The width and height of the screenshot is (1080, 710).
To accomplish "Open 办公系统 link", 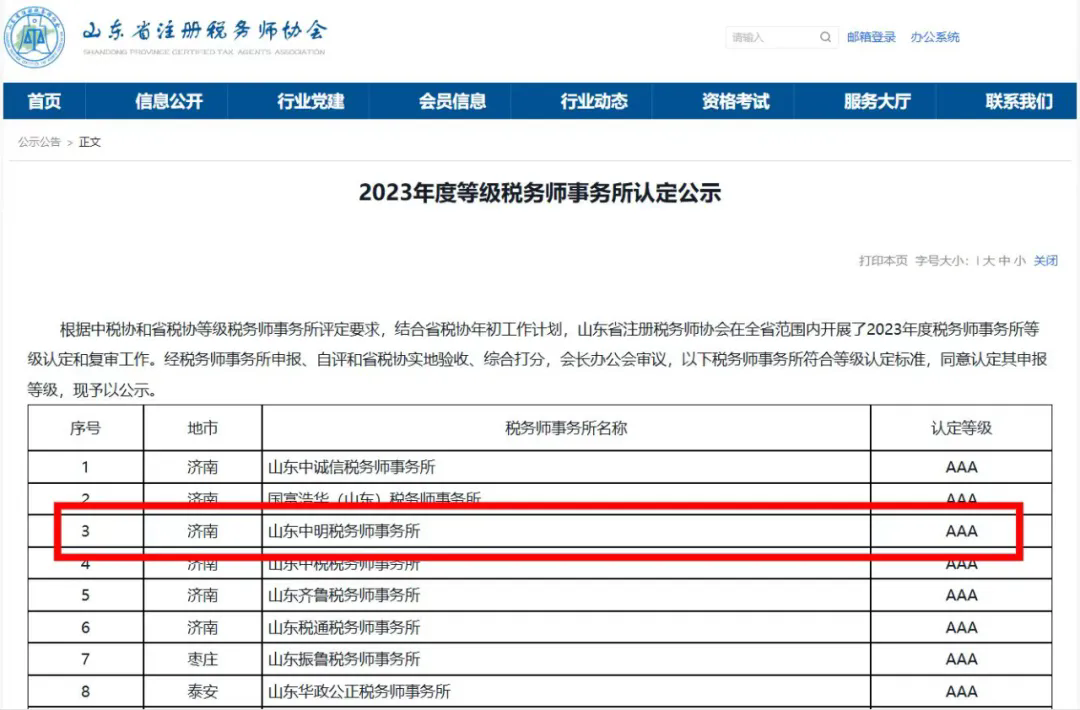I will (935, 37).
